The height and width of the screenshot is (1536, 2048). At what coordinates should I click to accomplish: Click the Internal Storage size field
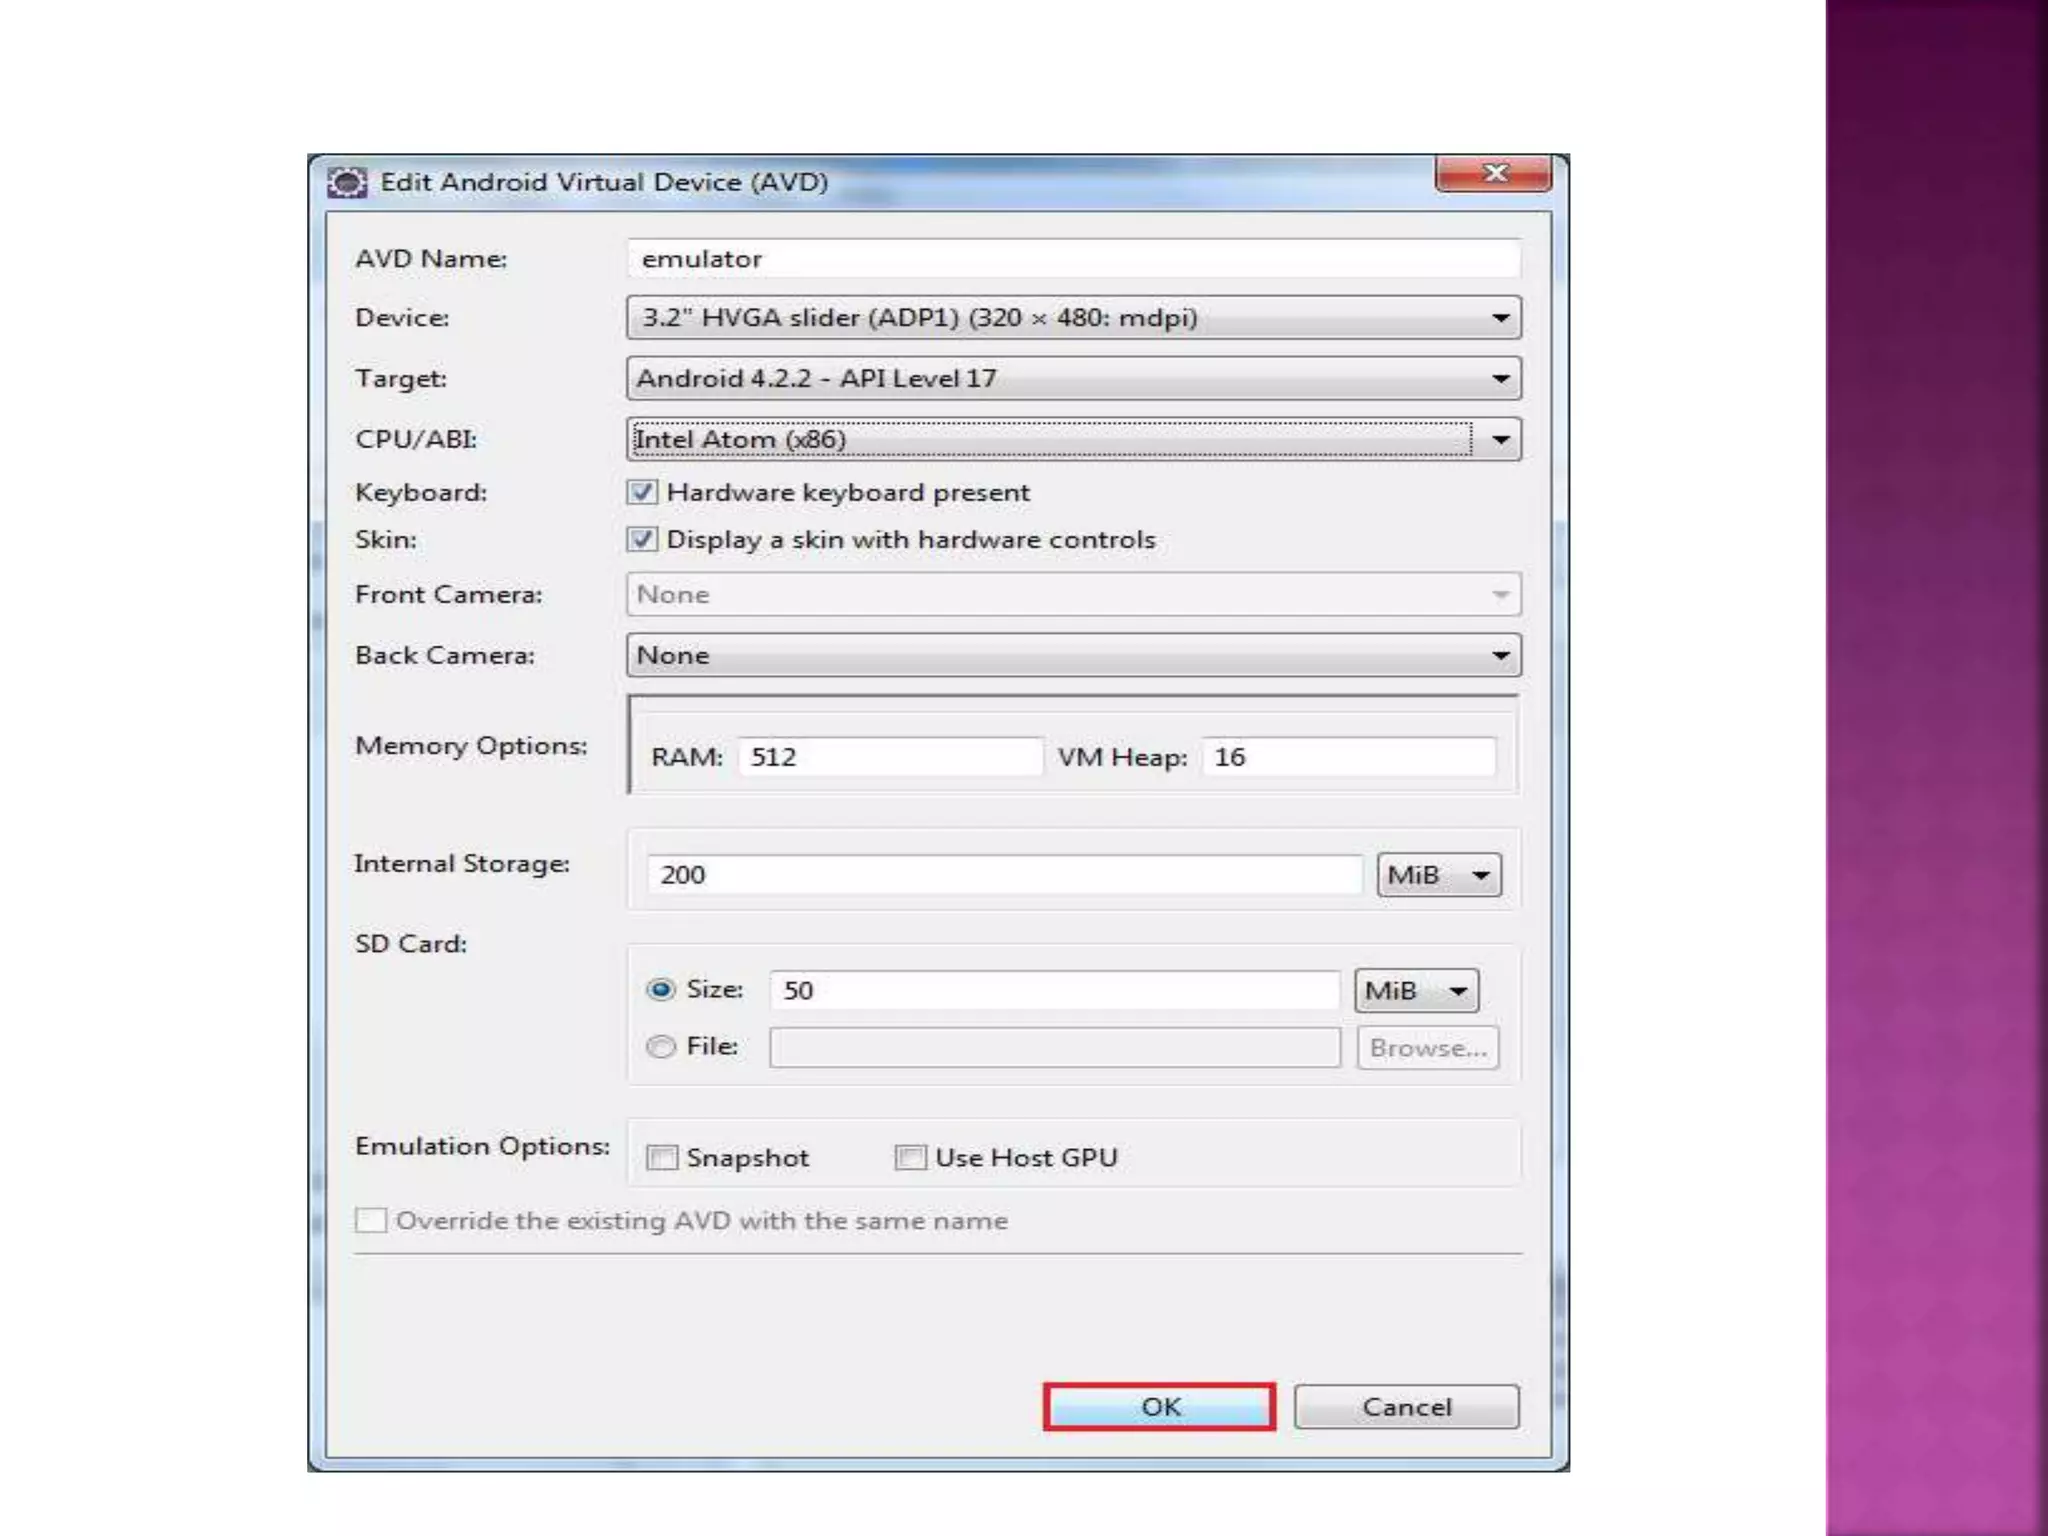(1004, 875)
